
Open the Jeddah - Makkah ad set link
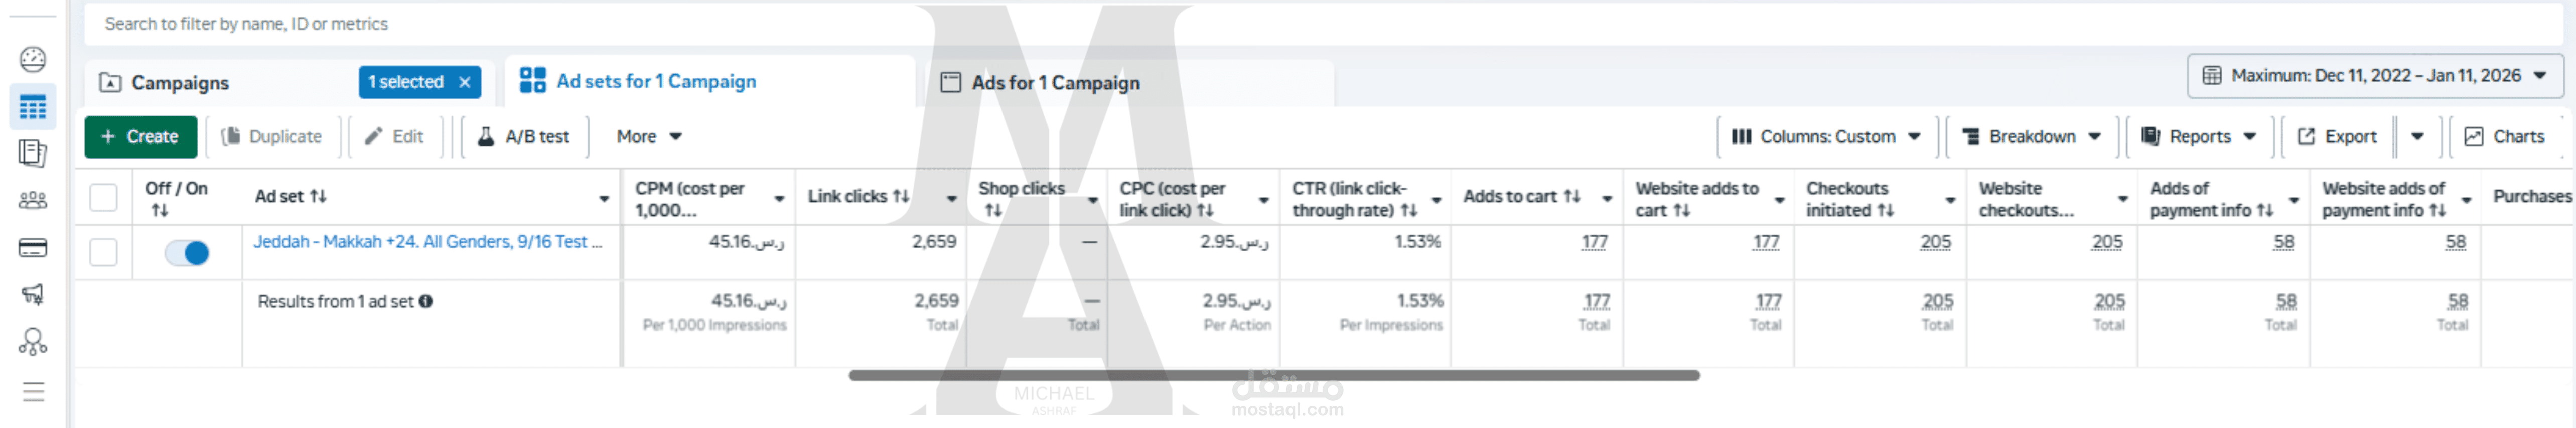(427, 242)
